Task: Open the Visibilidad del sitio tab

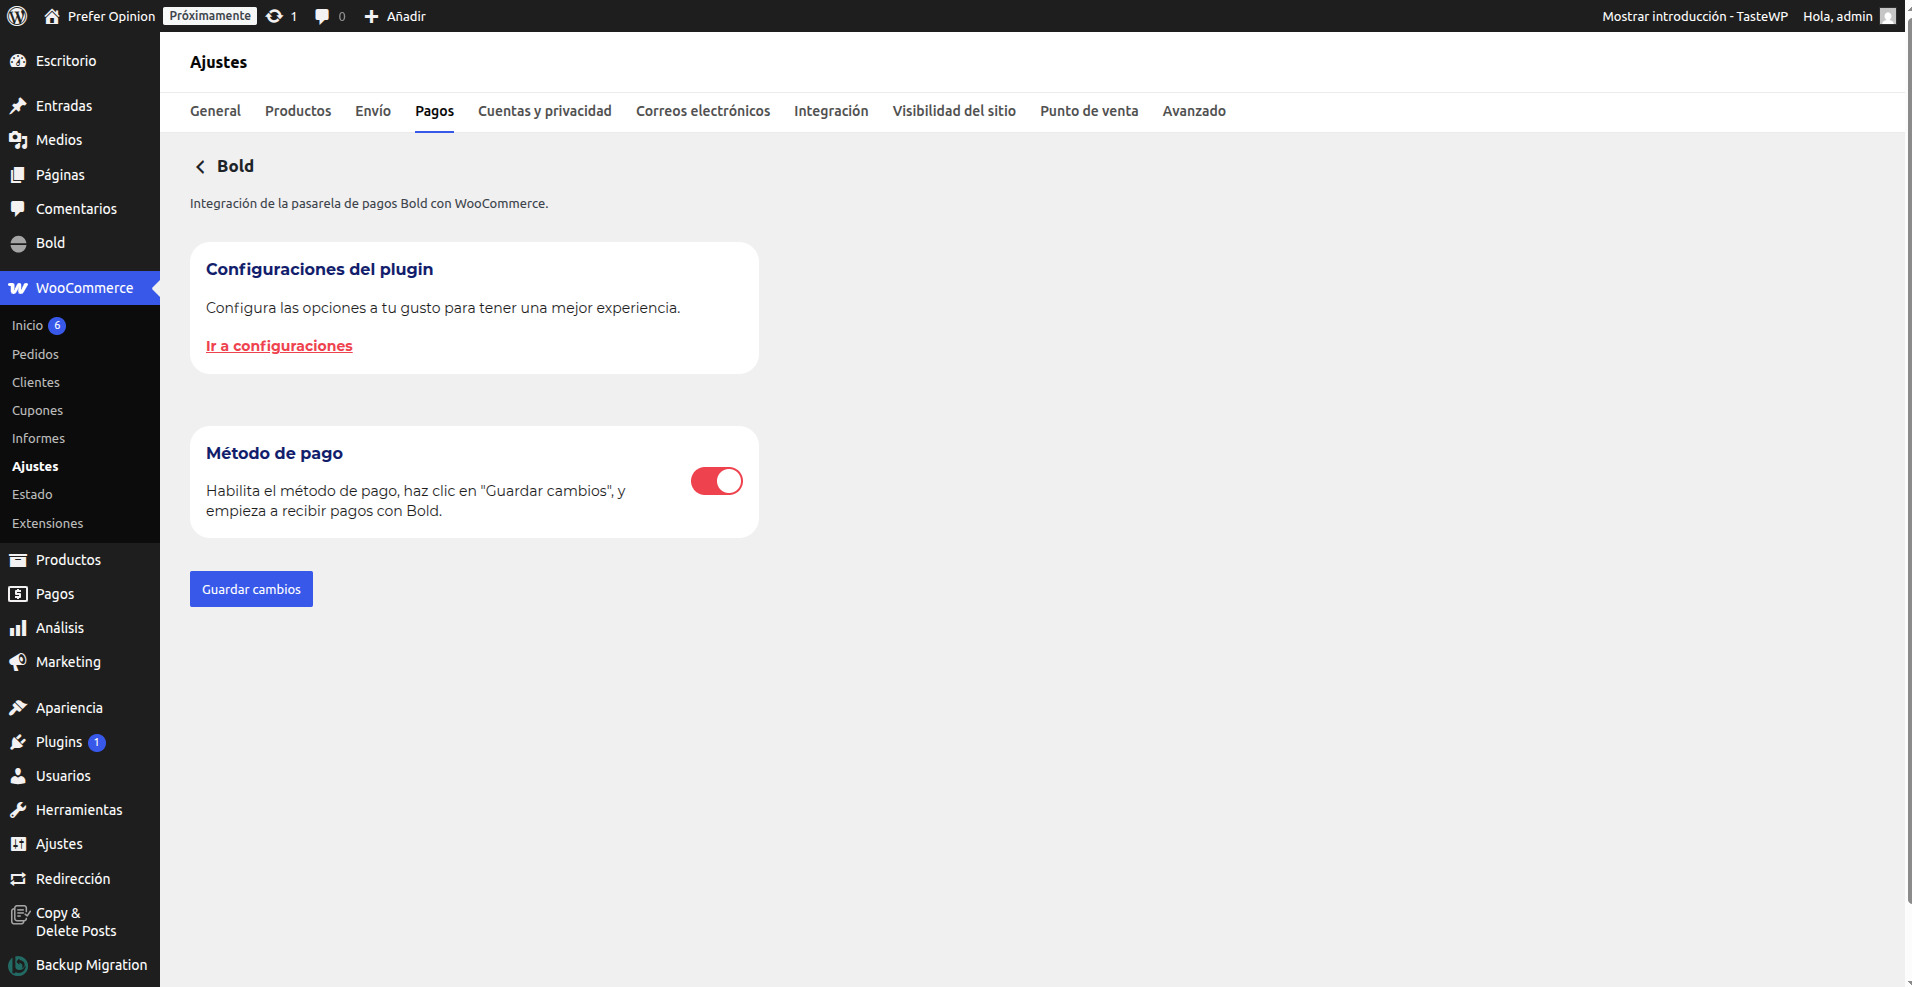Action: [954, 111]
